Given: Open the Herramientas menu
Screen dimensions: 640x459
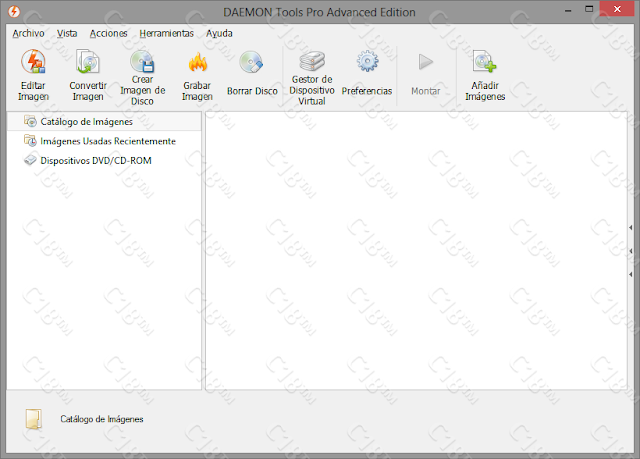Looking at the screenshot, I should (x=167, y=33).
